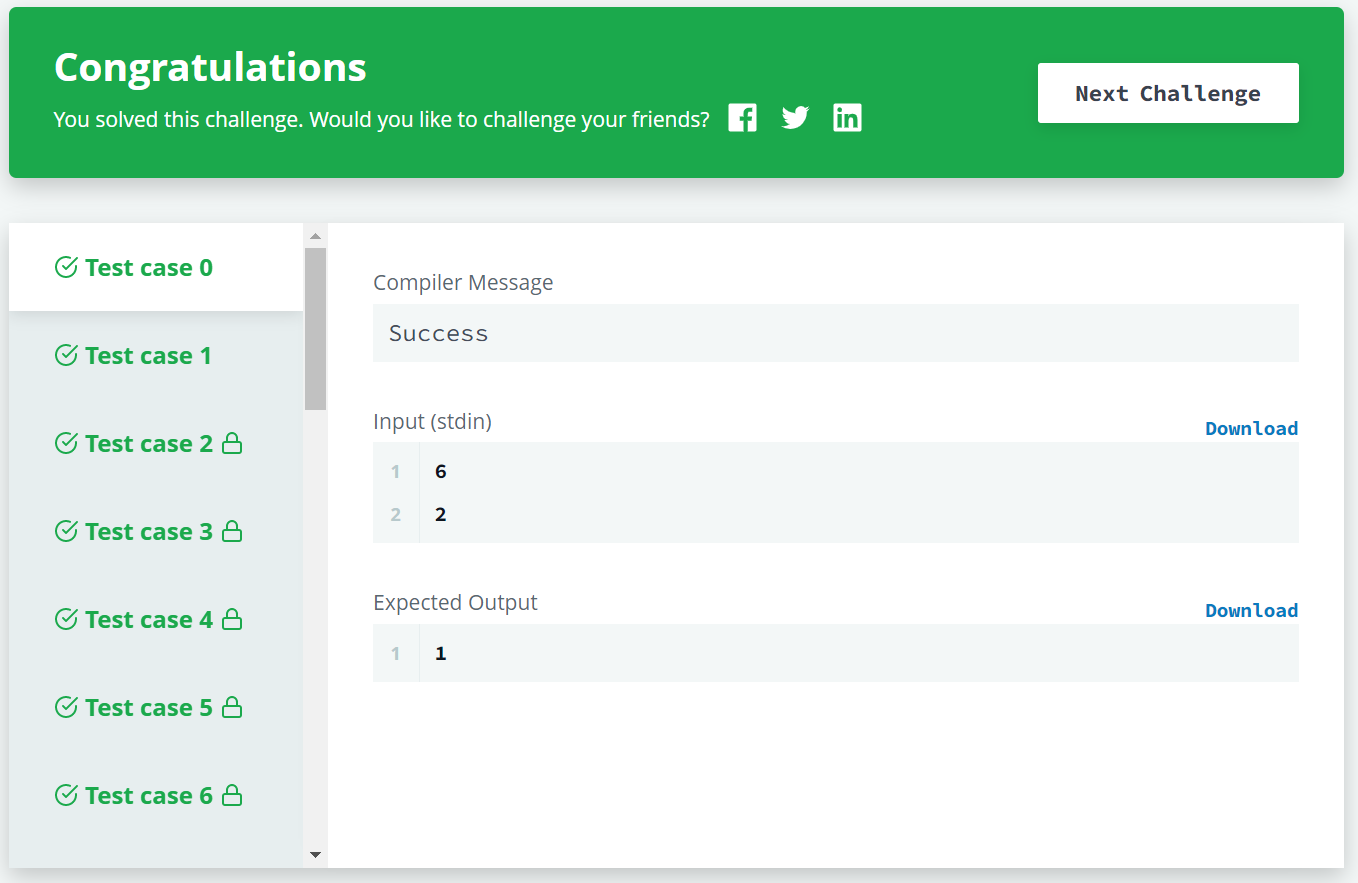Click the lock icon on Test case 2
This screenshot has height=883, width=1358.
pos(232,443)
